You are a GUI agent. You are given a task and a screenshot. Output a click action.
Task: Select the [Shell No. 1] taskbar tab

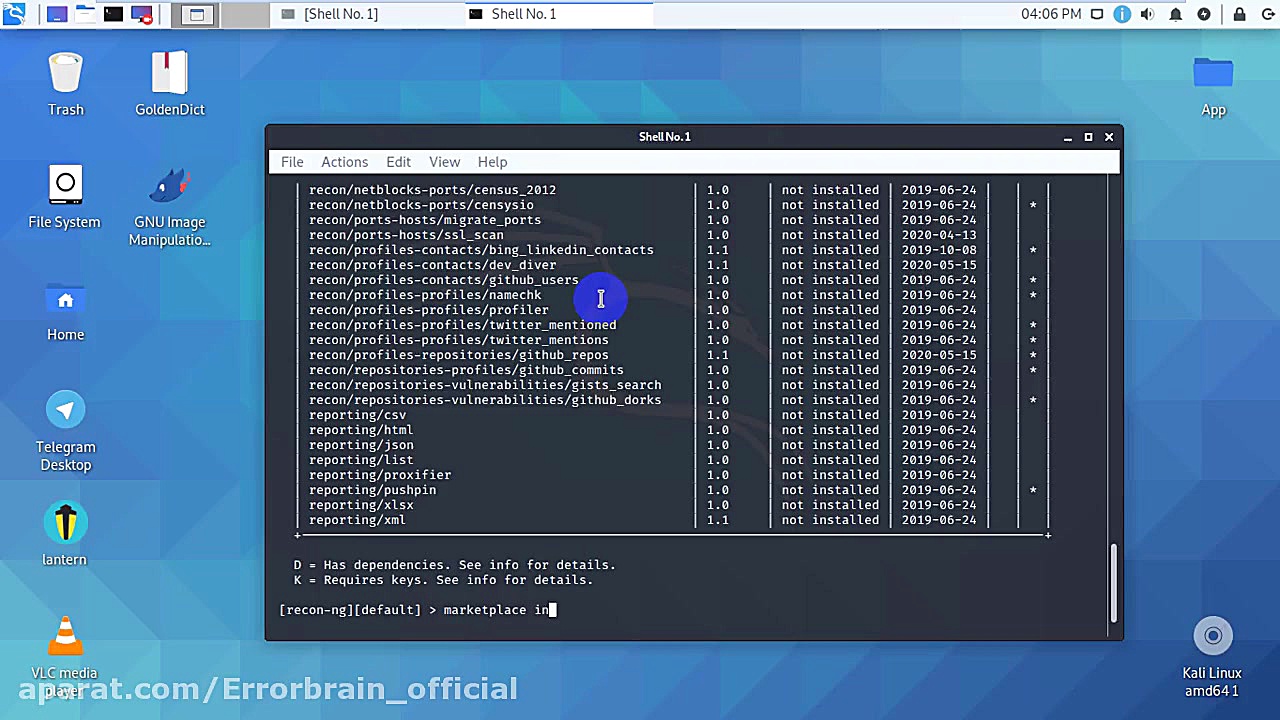pos(340,14)
